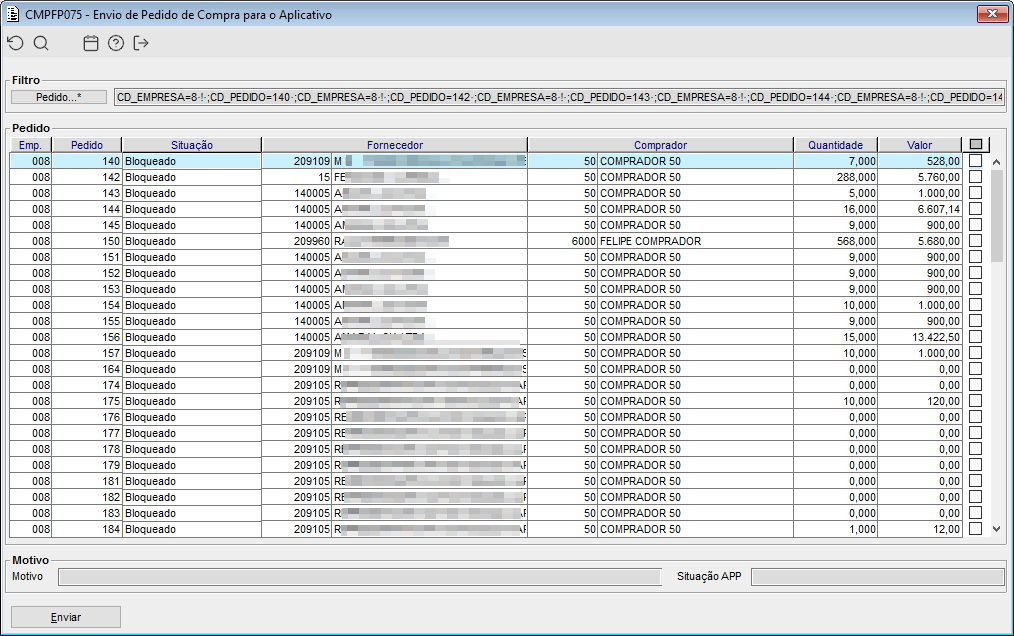Tick the checkbox on pedido 143 row
This screenshot has height=636, width=1014.
[x=975, y=193]
